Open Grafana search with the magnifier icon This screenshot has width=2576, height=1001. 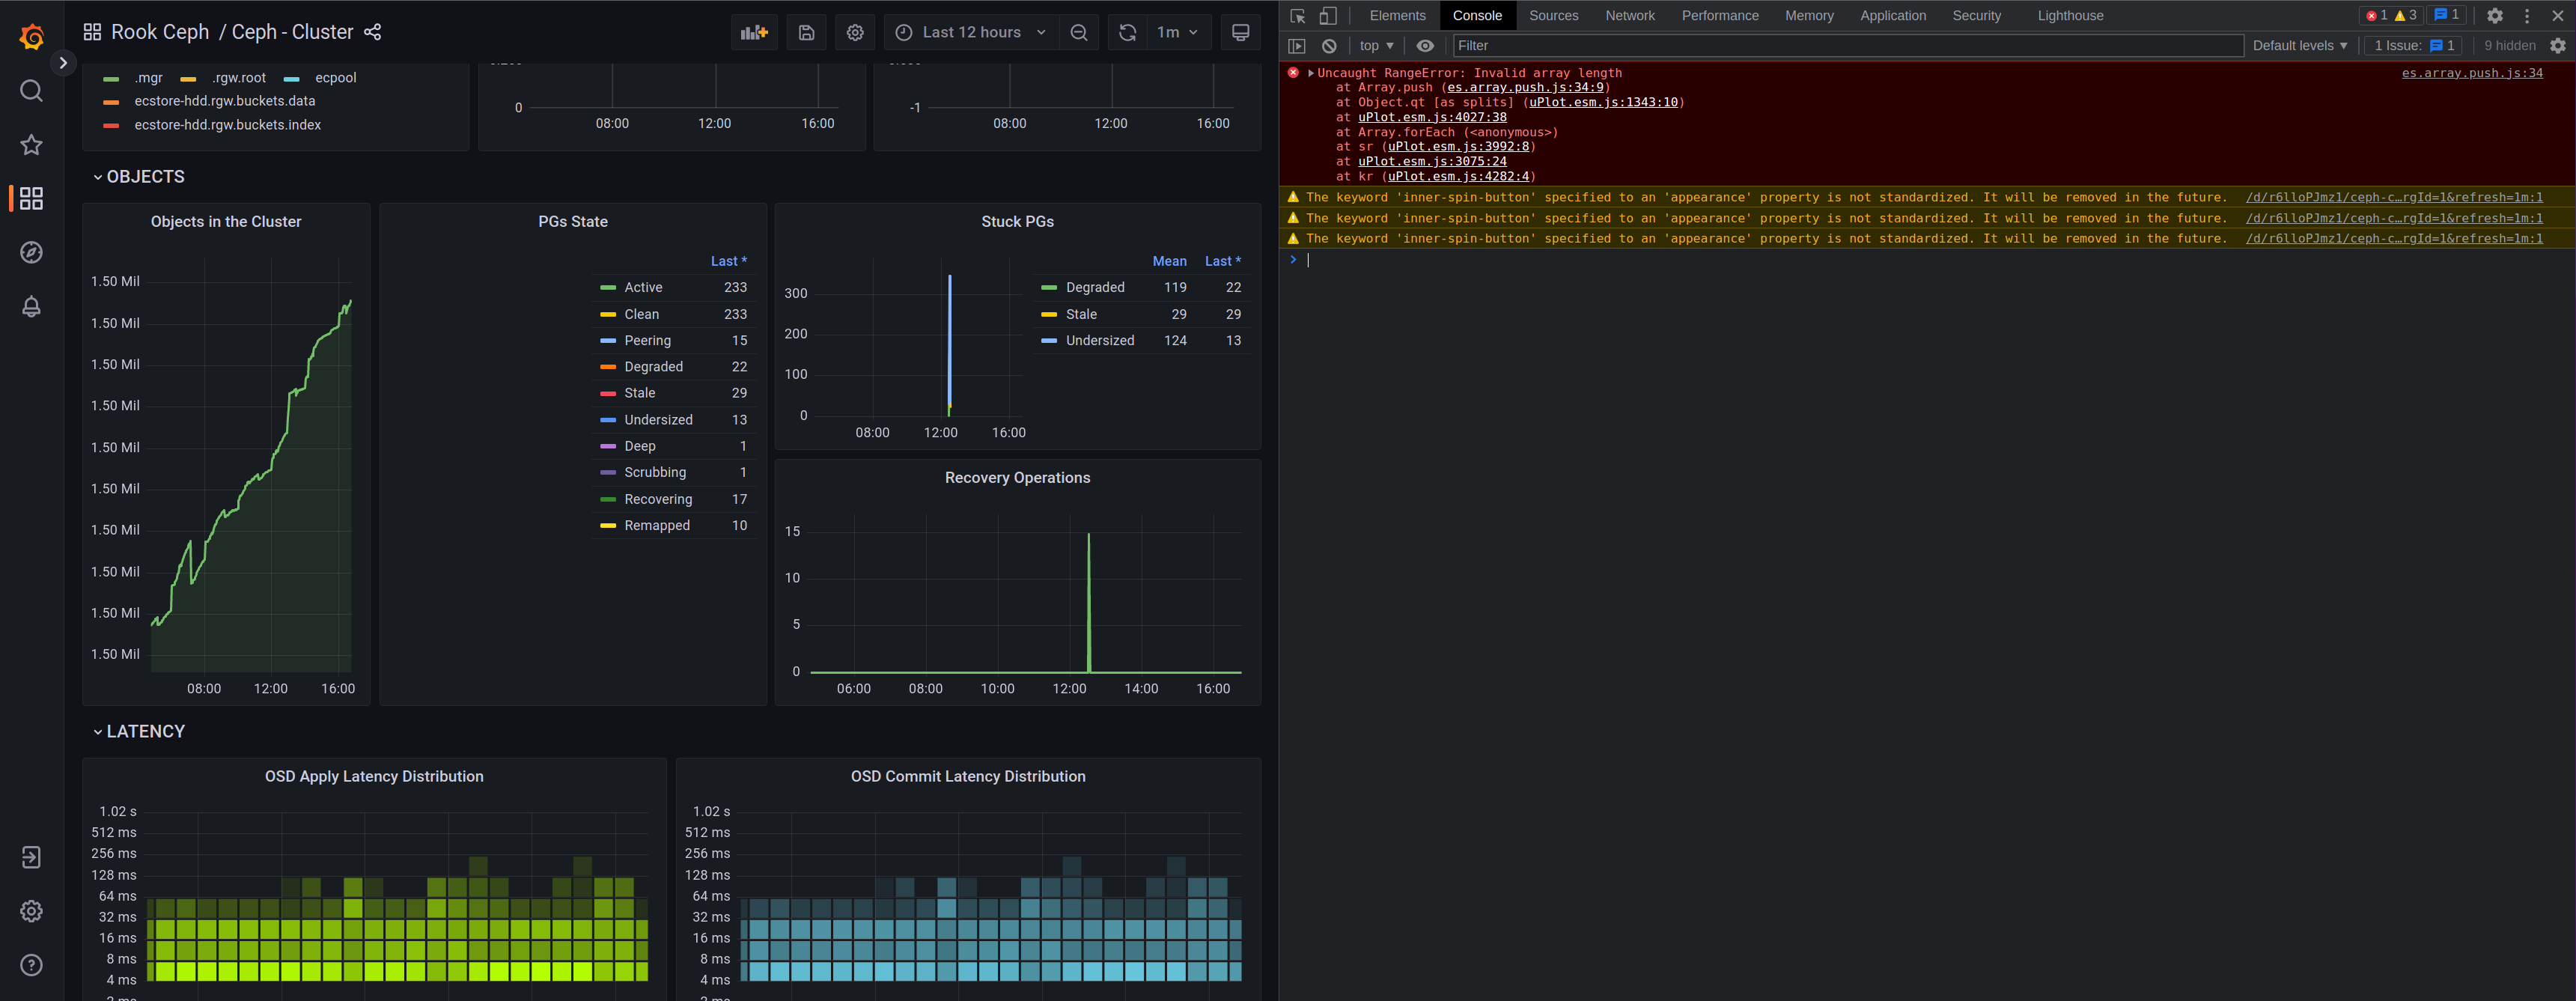(x=31, y=90)
